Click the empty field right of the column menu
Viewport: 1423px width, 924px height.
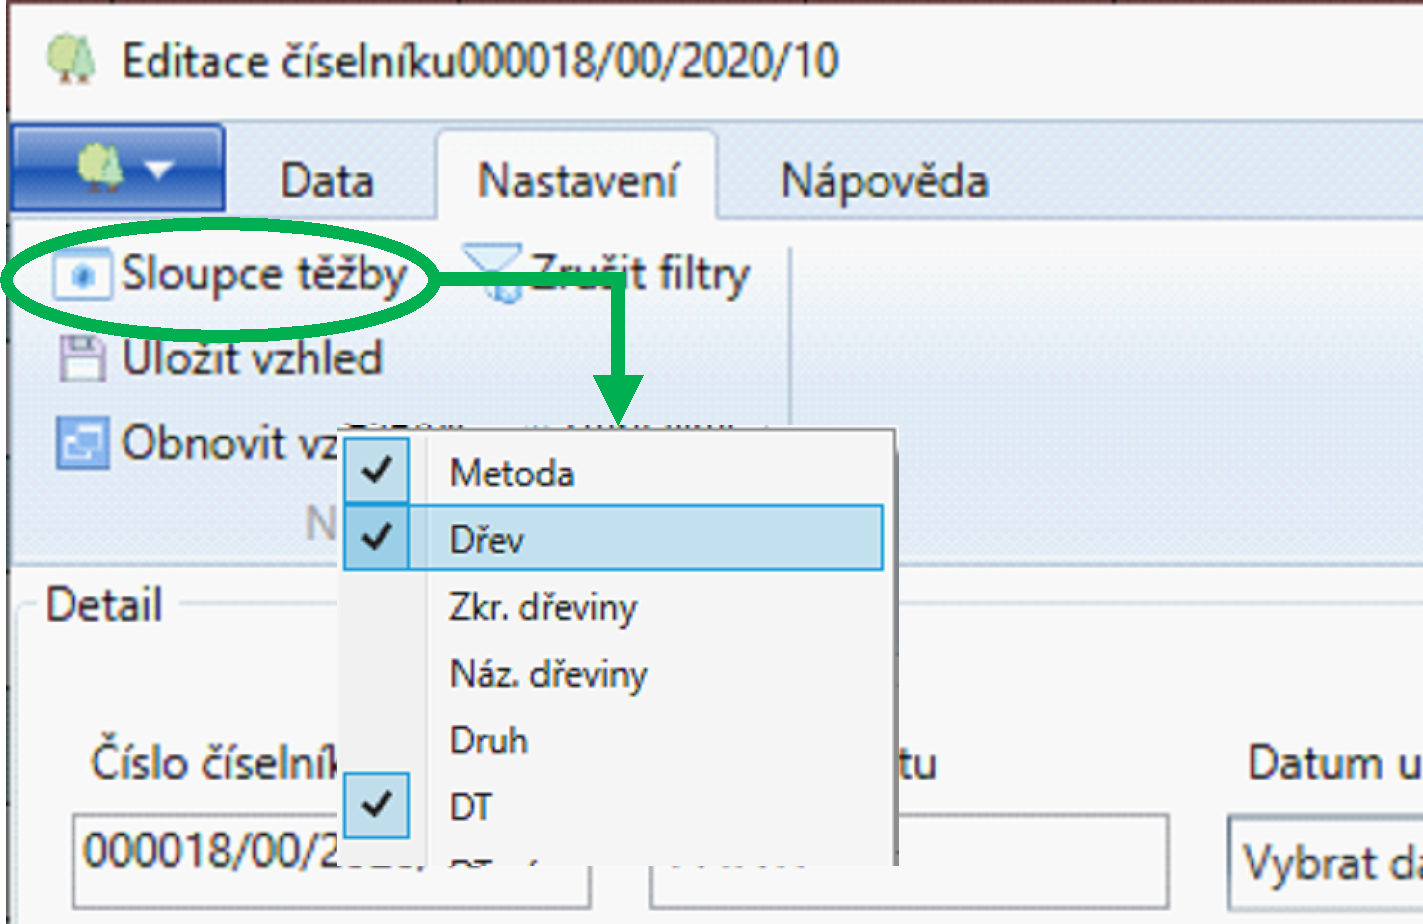[1030, 860]
